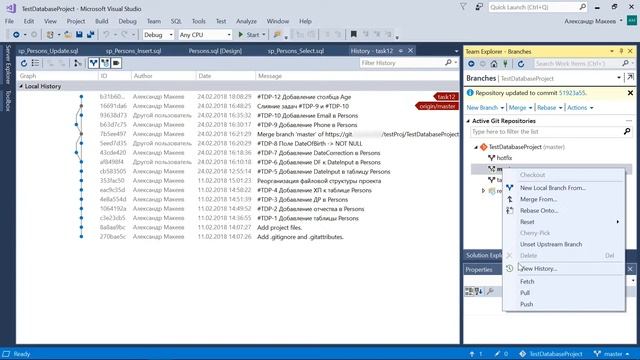Open master branch picker in status bar

[611, 354]
